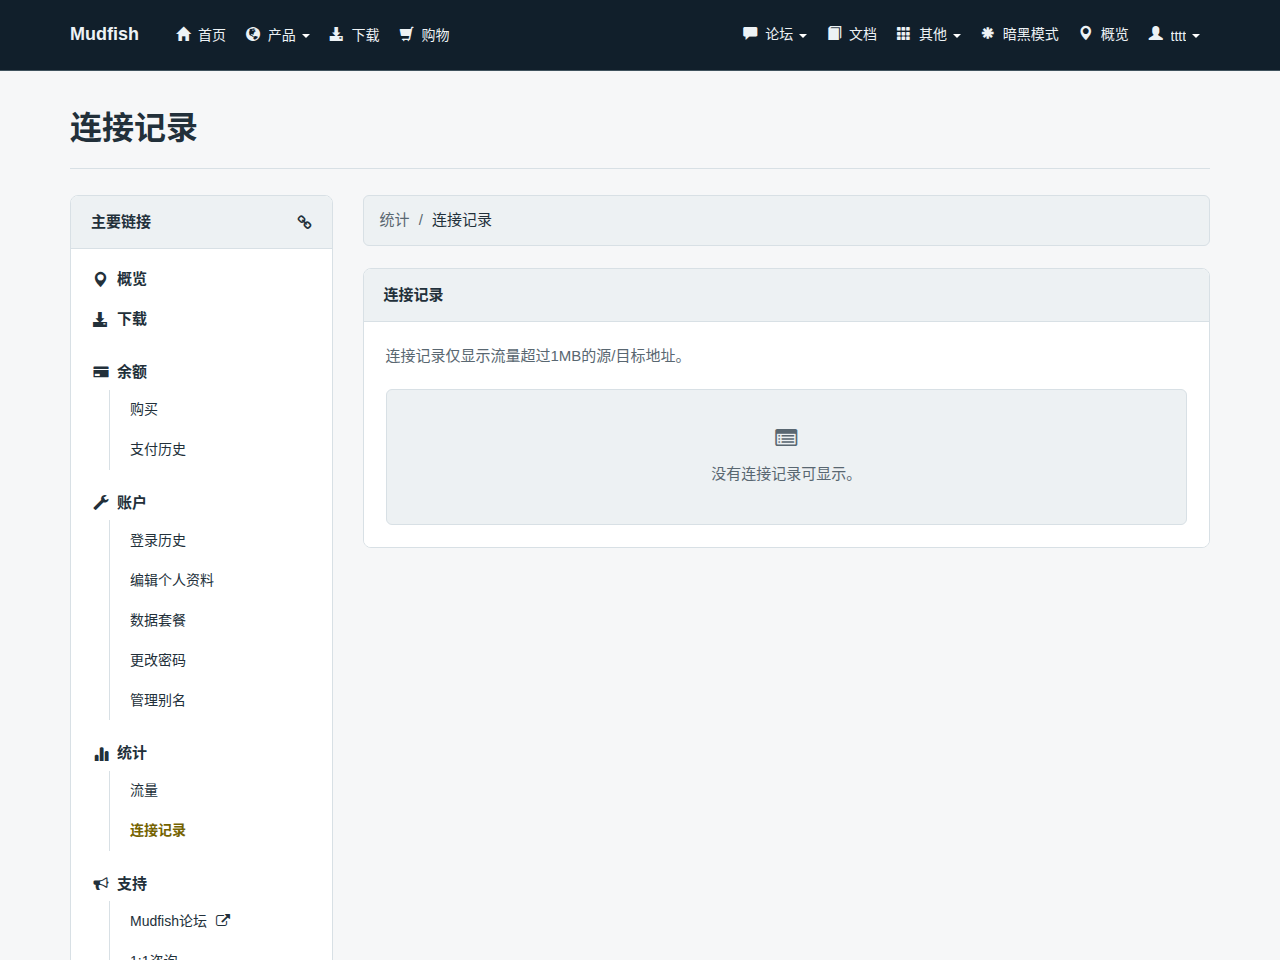Select the highlighted 连接记录 sidebar link
Screen dimensions: 1280x960
pos(158,830)
